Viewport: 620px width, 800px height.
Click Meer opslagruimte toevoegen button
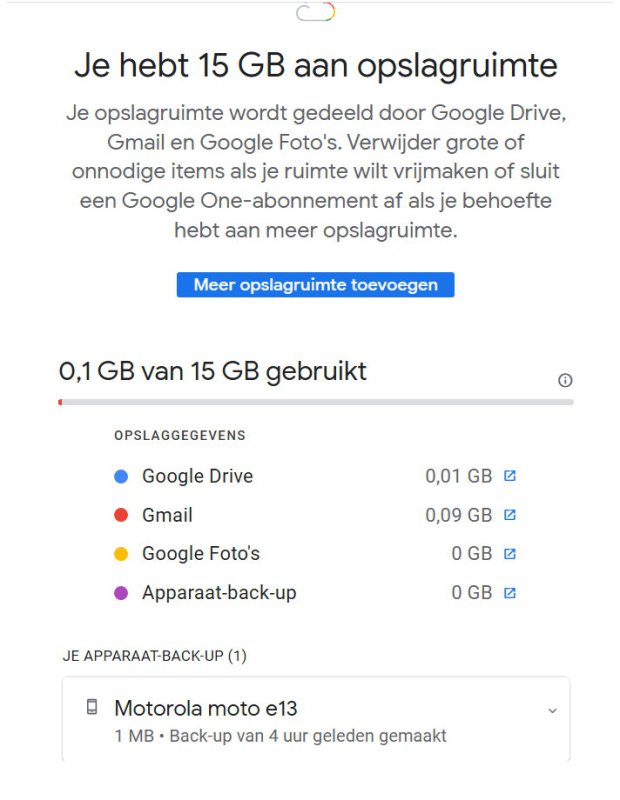click(315, 285)
